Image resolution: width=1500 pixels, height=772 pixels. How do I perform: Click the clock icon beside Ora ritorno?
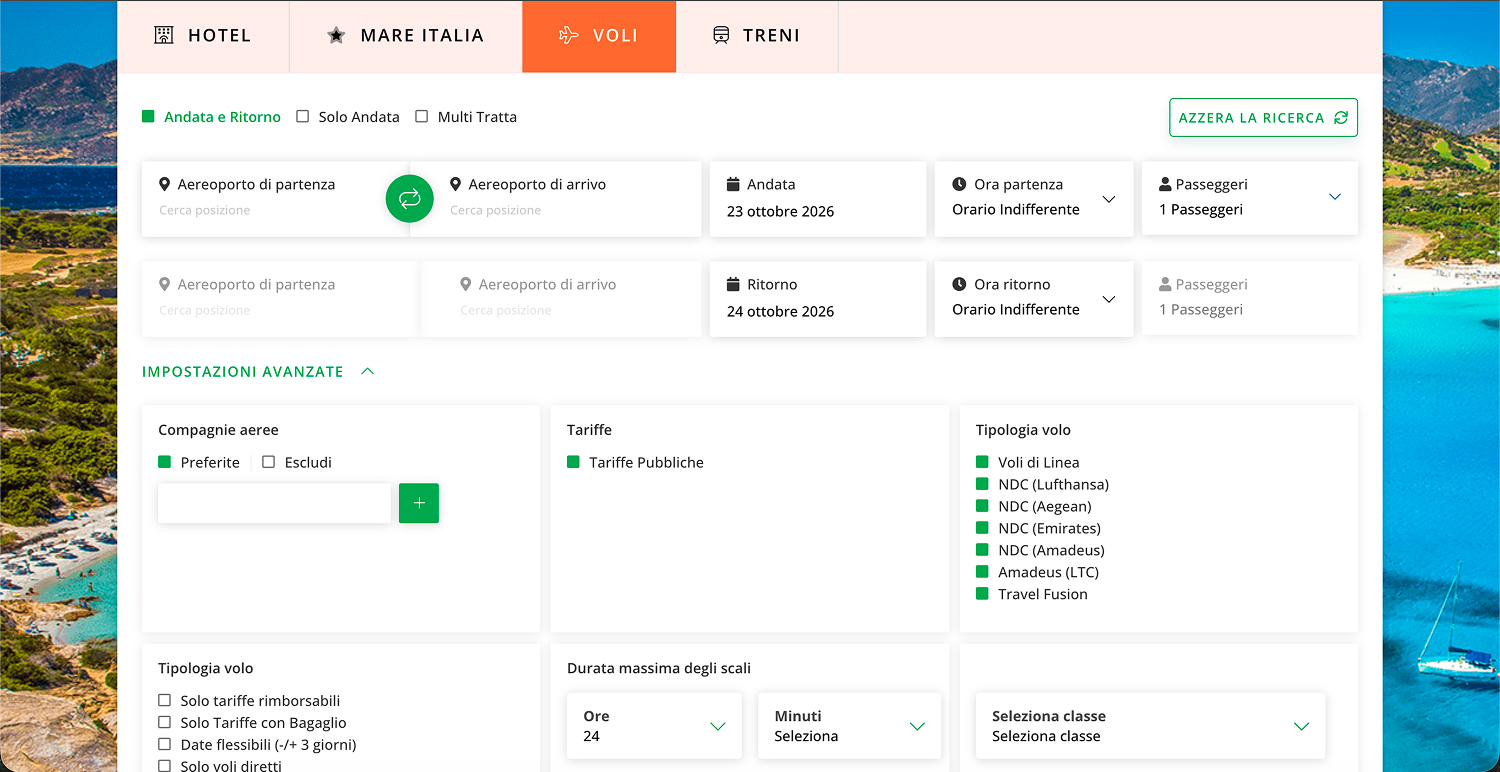click(959, 284)
